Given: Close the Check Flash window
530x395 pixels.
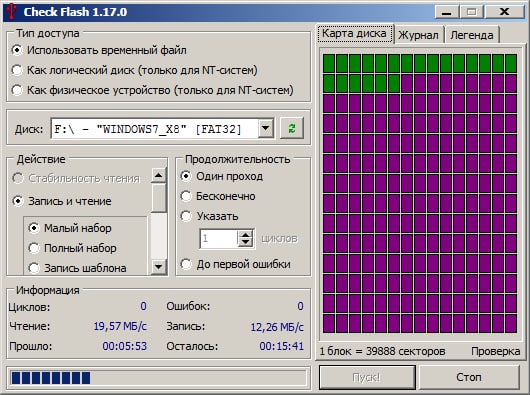Looking at the screenshot, I should tap(504, 12).
